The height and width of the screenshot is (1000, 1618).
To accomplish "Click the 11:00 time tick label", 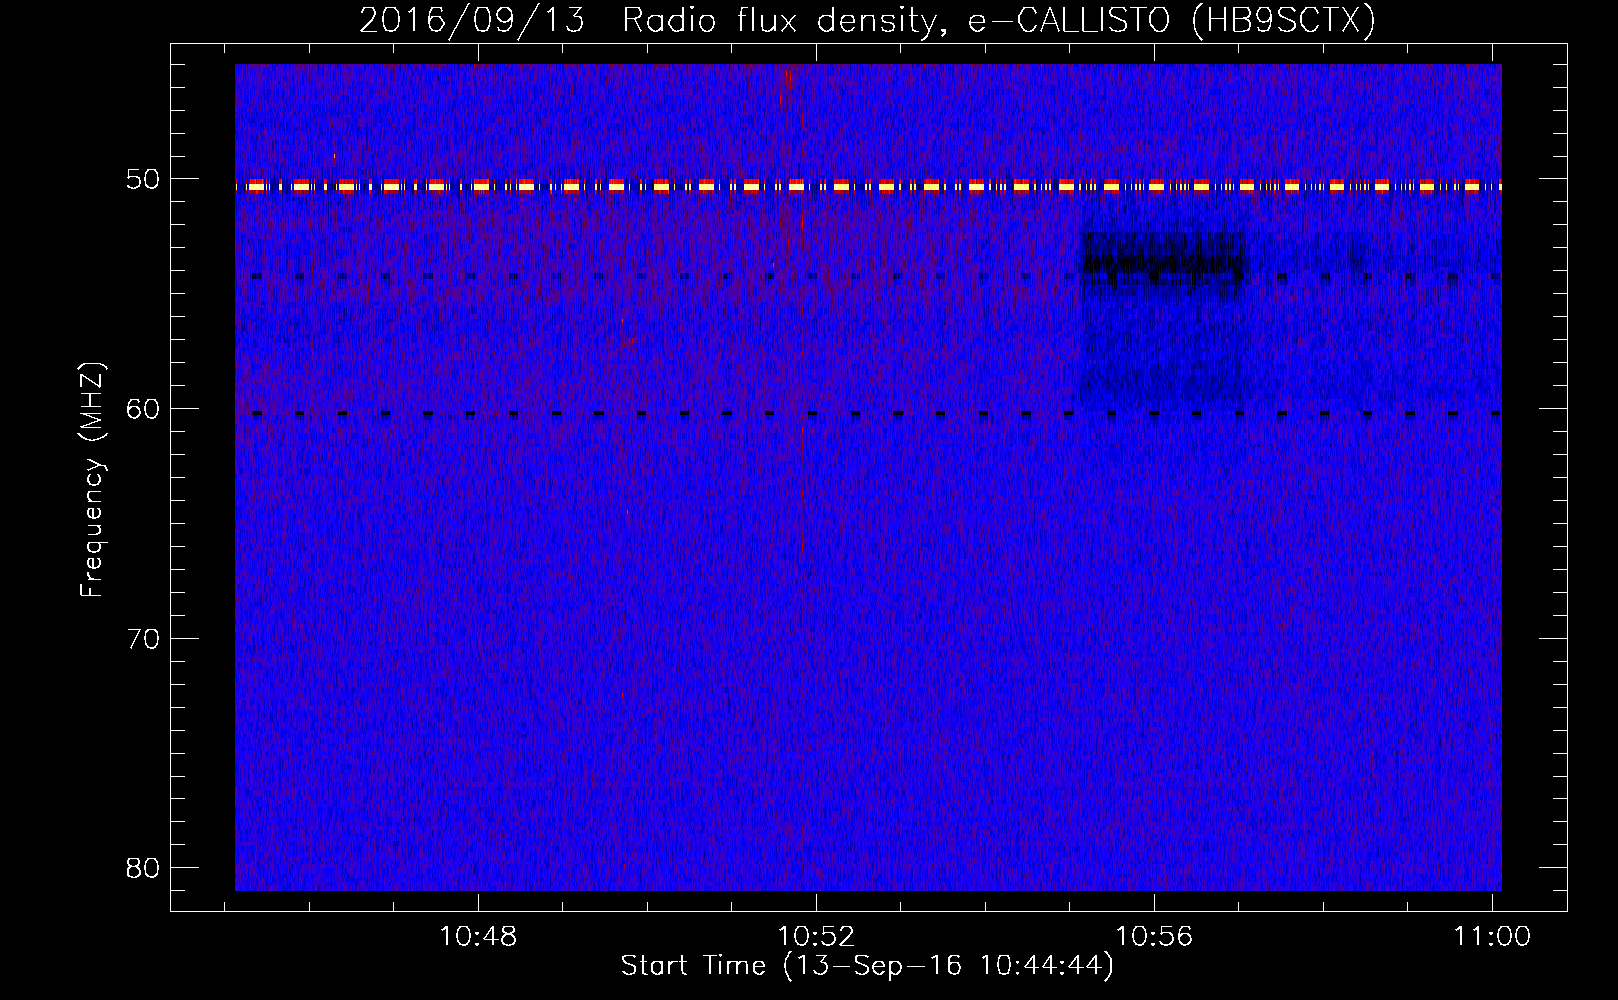I will pos(1492,936).
